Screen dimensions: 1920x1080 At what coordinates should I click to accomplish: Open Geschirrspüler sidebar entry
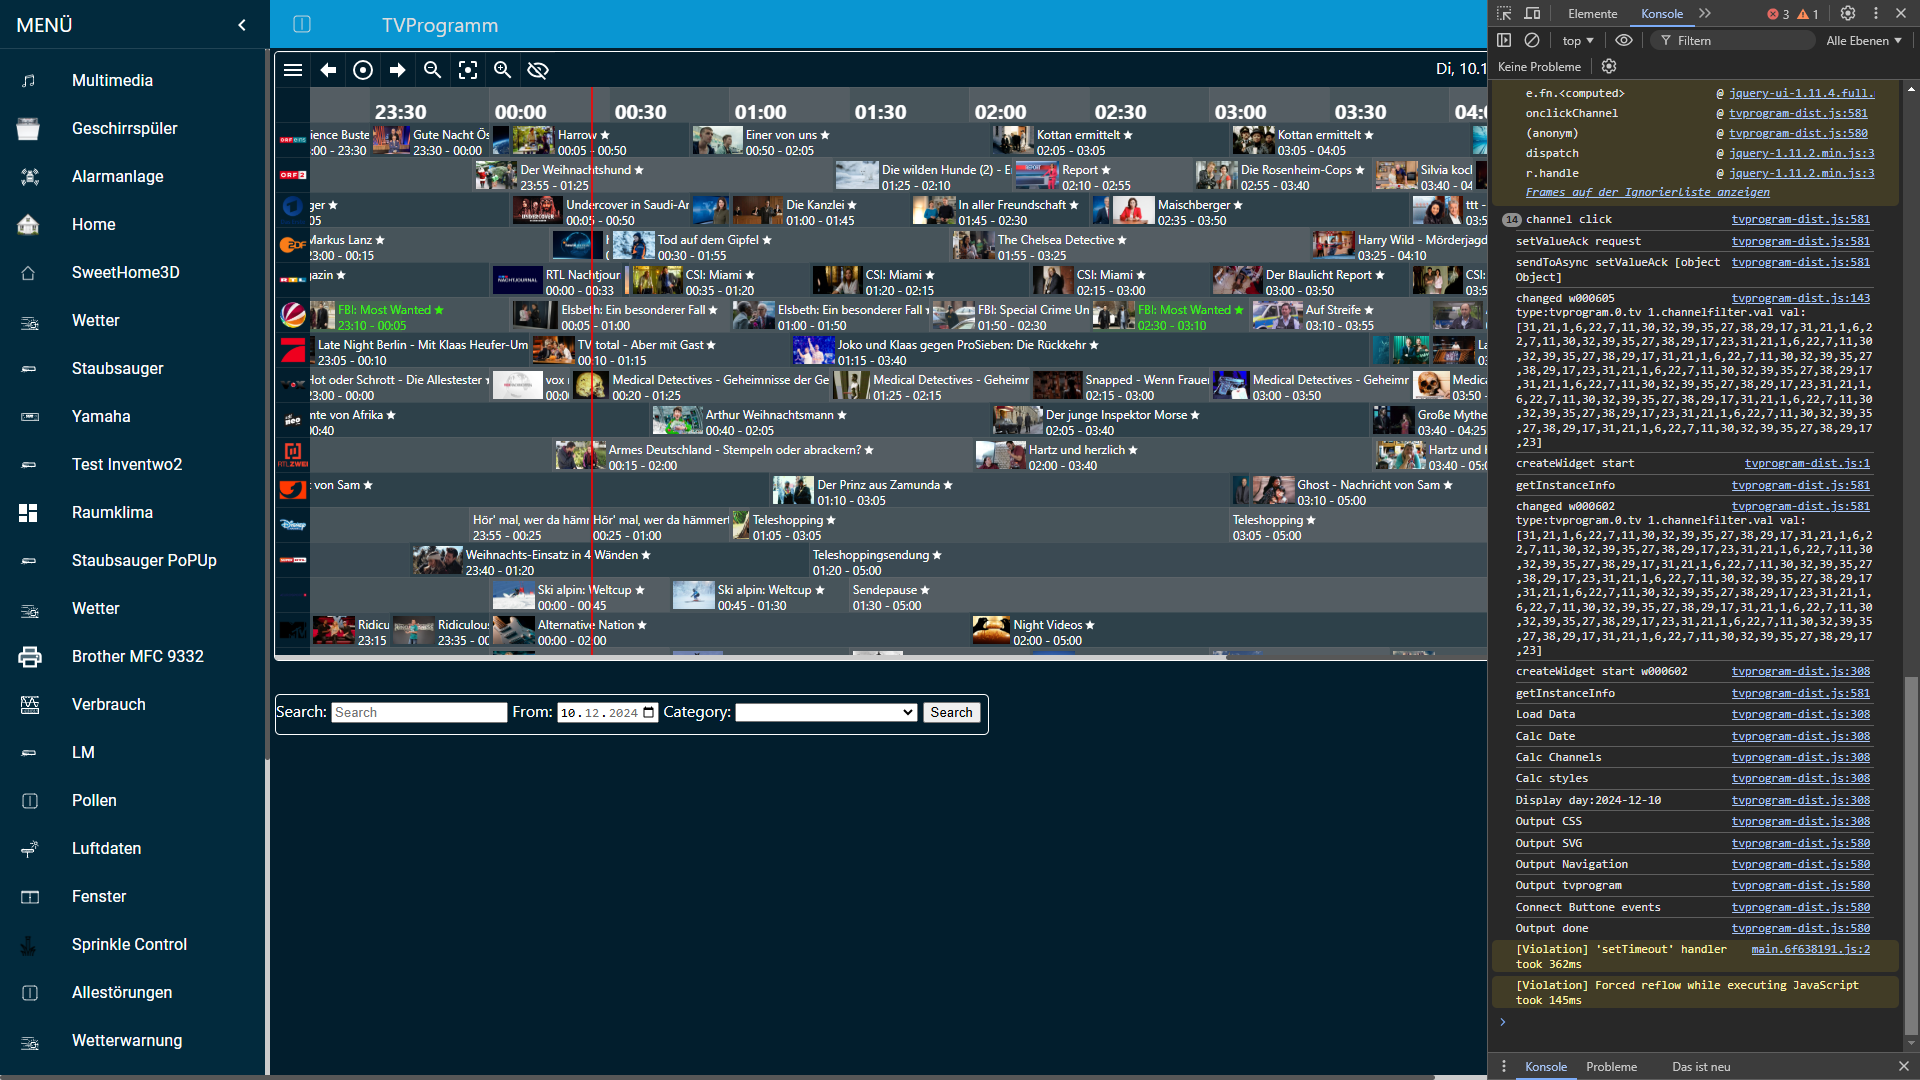click(x=124, y=128)
